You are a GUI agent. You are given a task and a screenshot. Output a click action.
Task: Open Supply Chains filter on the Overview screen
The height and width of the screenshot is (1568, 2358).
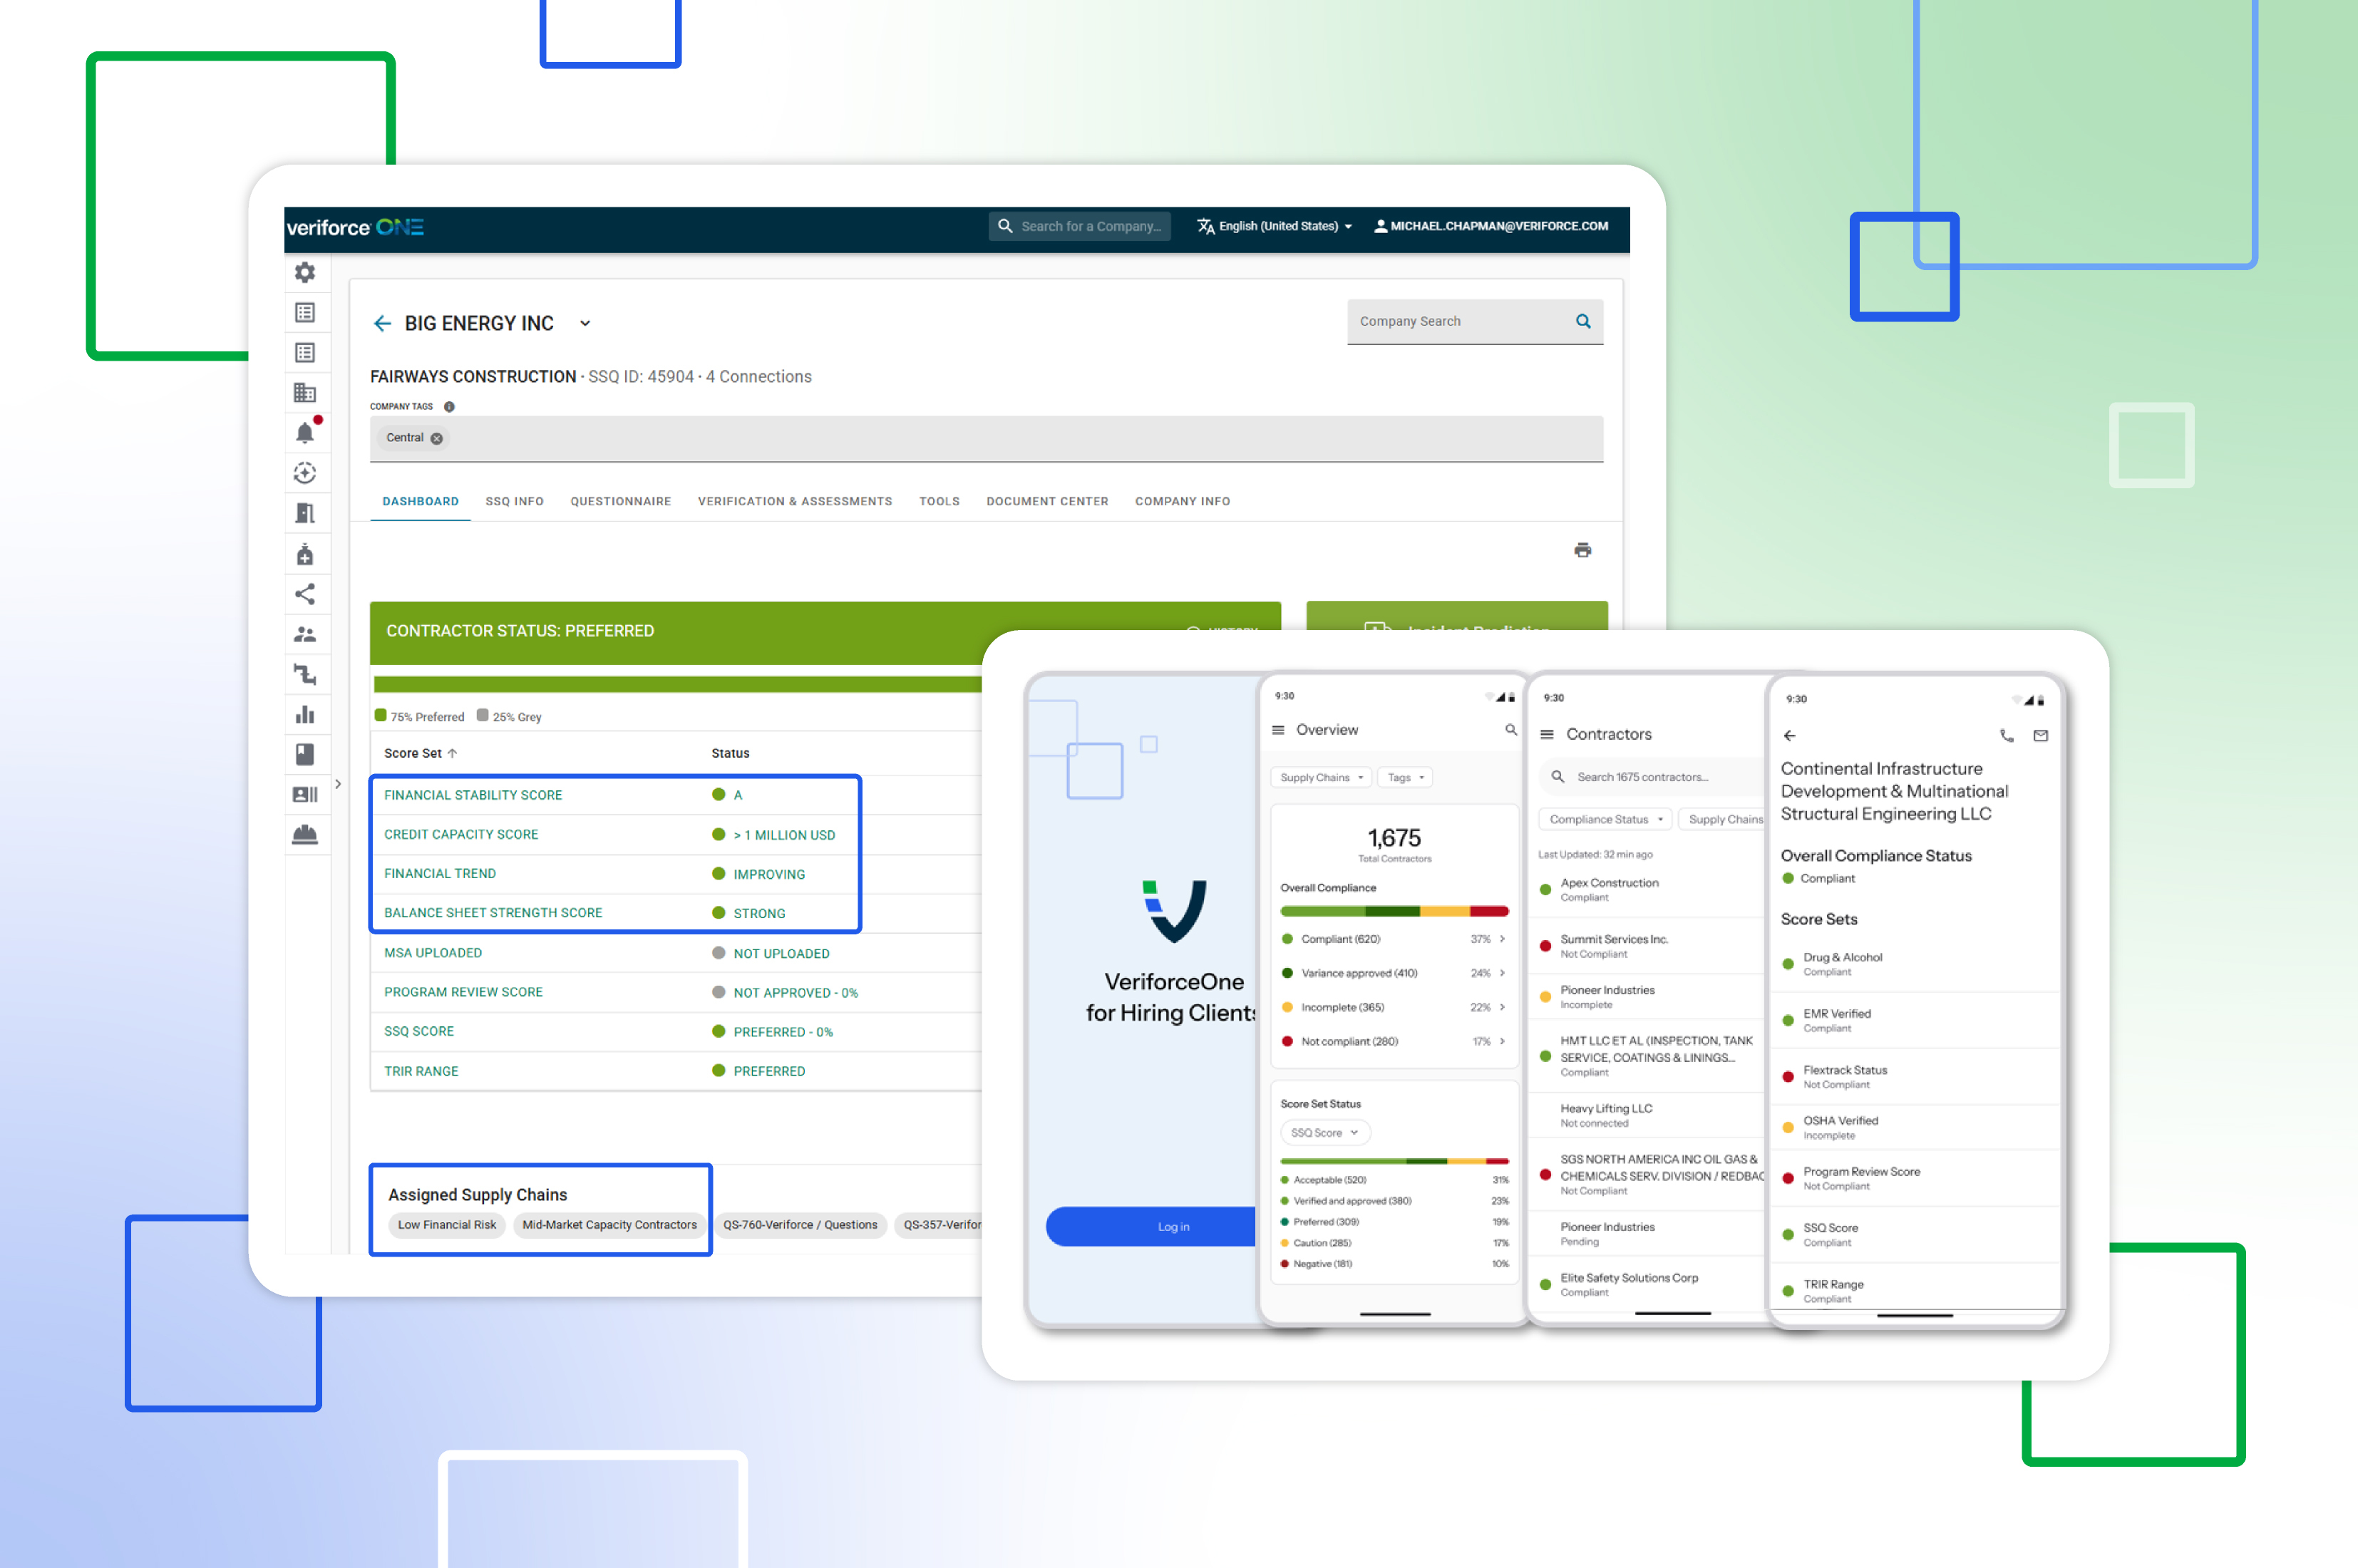click(1320, 777)
